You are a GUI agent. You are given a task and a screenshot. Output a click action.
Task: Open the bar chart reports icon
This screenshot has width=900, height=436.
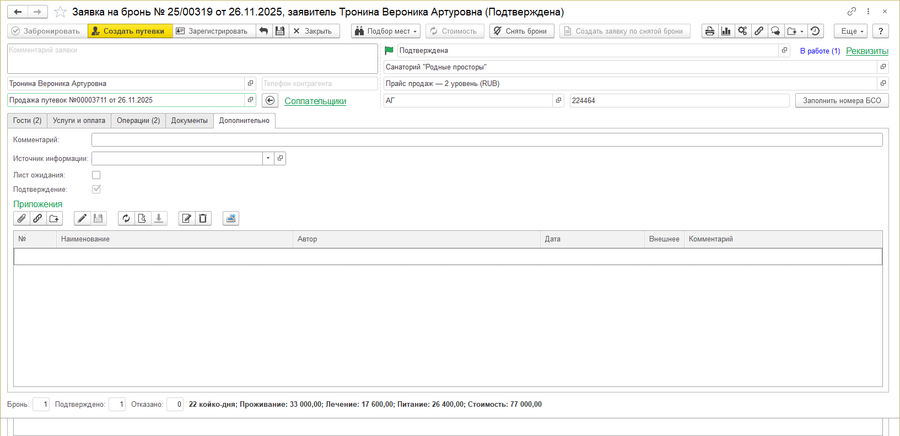coord(726,31)
